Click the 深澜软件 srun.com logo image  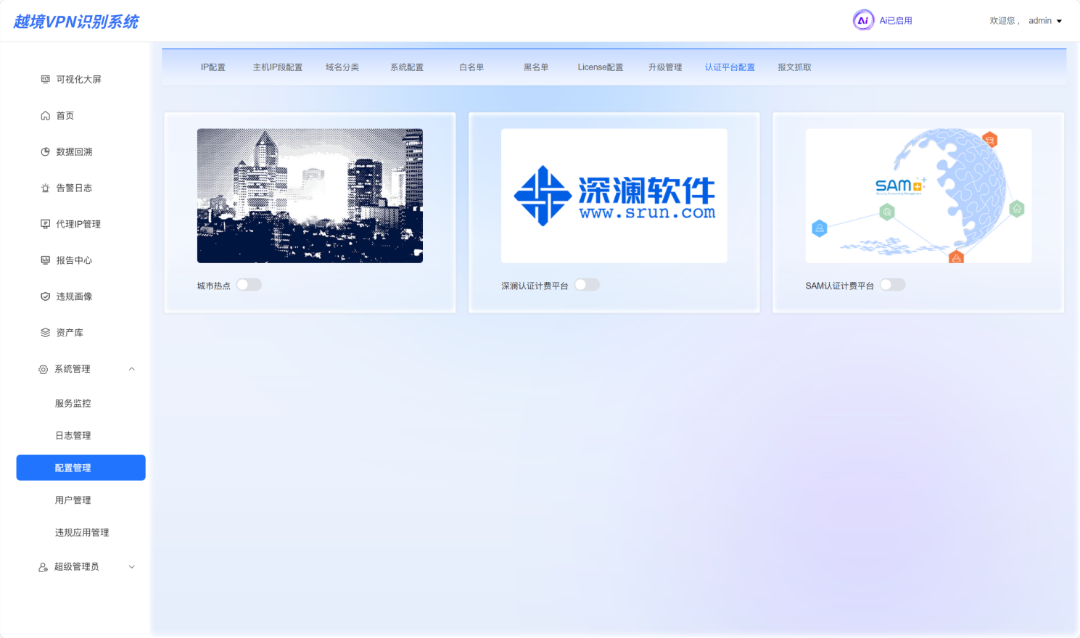[x=614, y=196]
